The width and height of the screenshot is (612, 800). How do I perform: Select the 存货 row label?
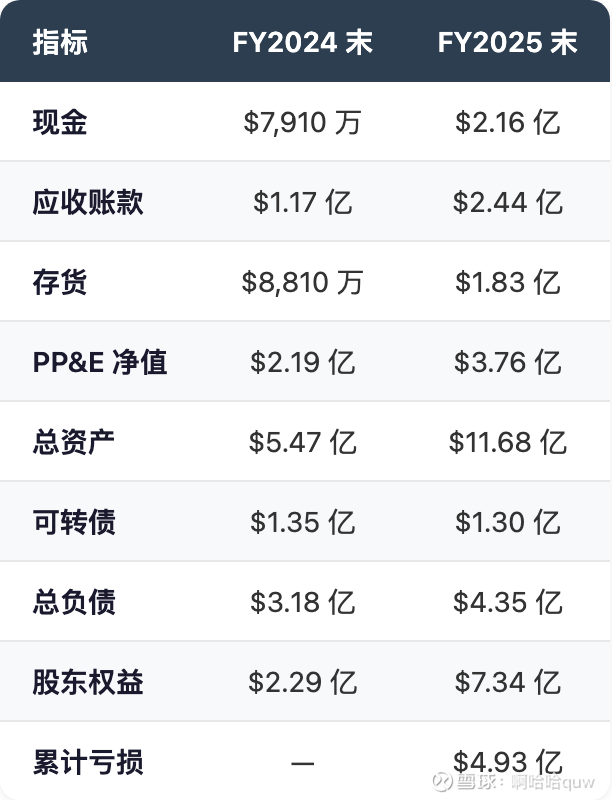(x=60, y=282)
